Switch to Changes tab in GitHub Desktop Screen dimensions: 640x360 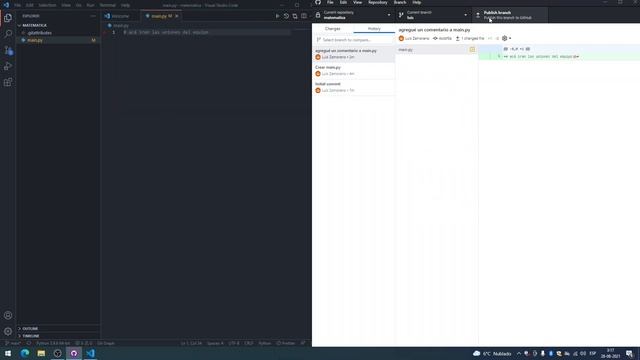pyautogui.click(x=333, y=29)
